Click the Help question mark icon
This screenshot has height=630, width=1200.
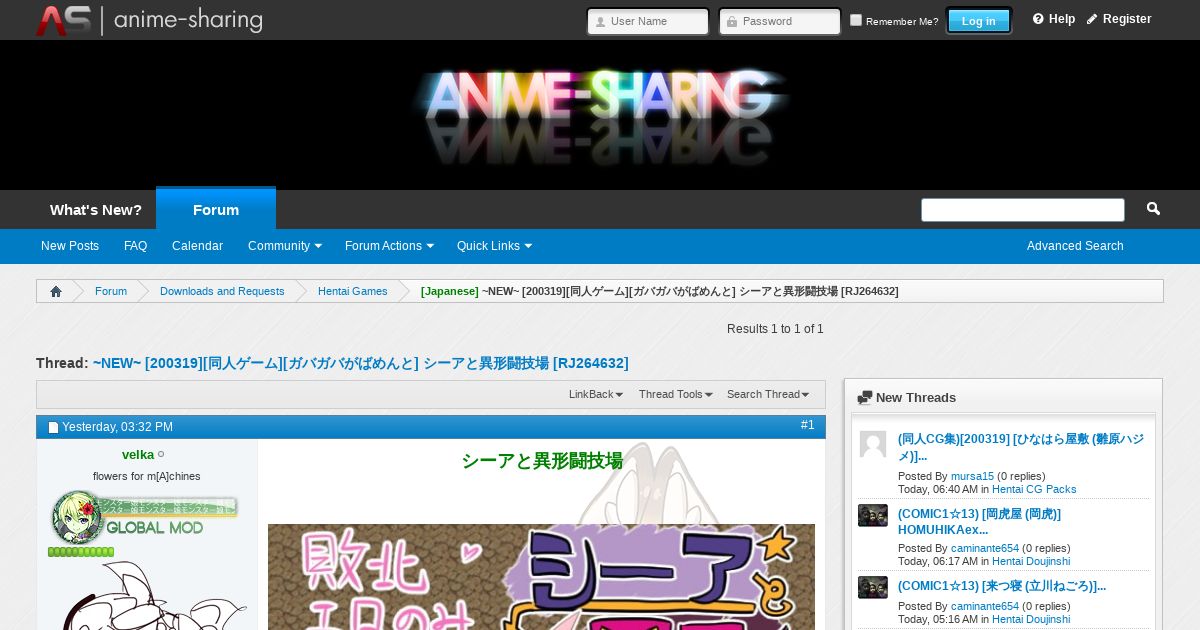pos(1038,19)
